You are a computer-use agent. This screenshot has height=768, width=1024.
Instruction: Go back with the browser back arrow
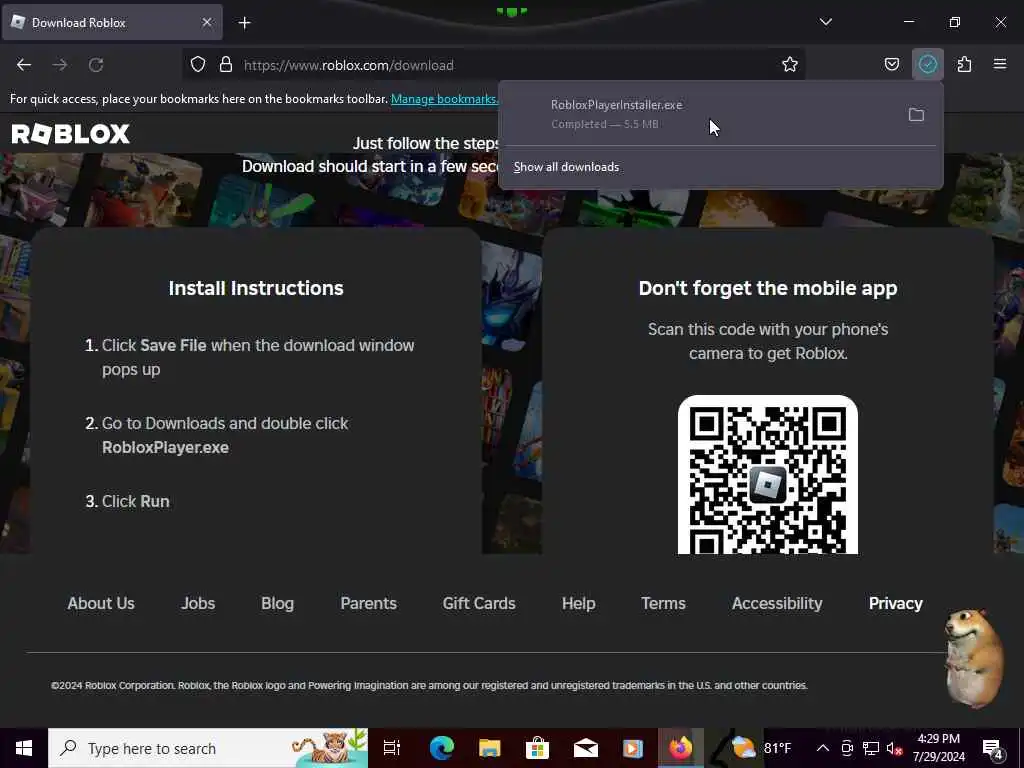(x=24, y=65)
